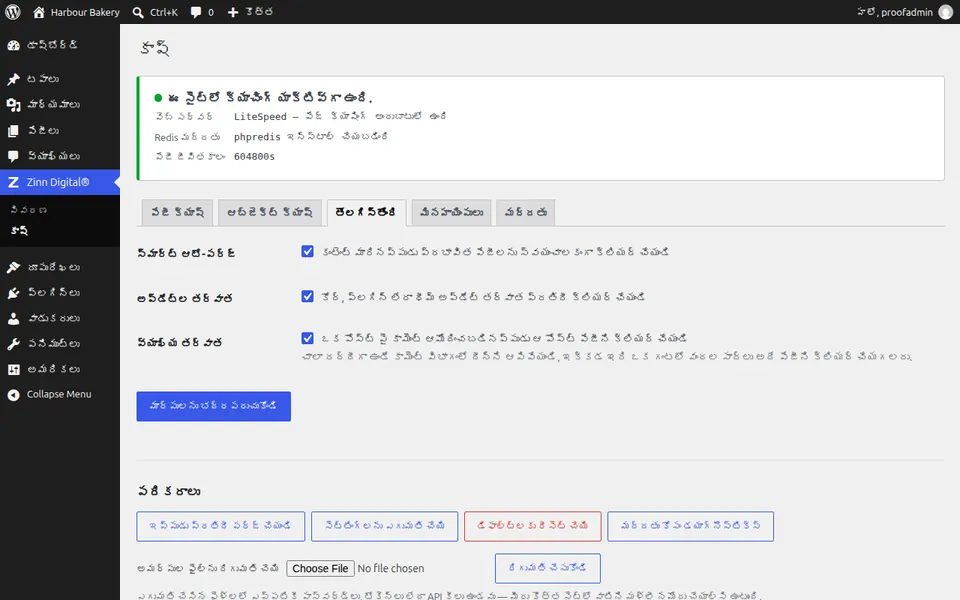Untick the Smart auto-purge checkbox
960x600 pixels.
(x=307, y=251)
